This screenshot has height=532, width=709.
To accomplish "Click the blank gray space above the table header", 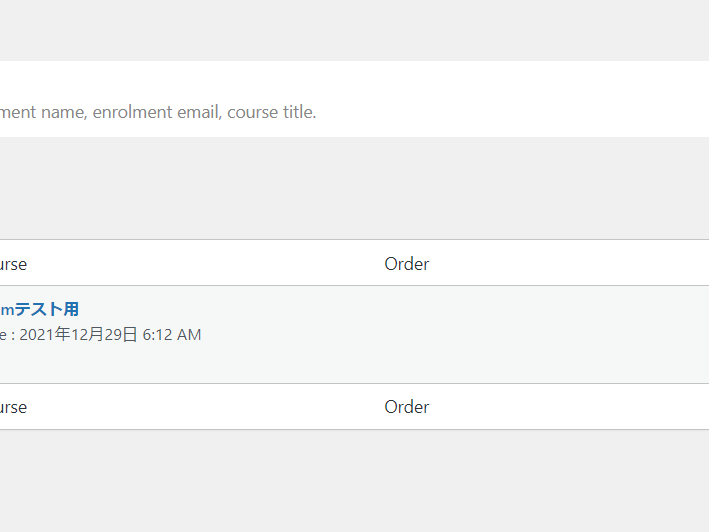I will click(354, 188).
